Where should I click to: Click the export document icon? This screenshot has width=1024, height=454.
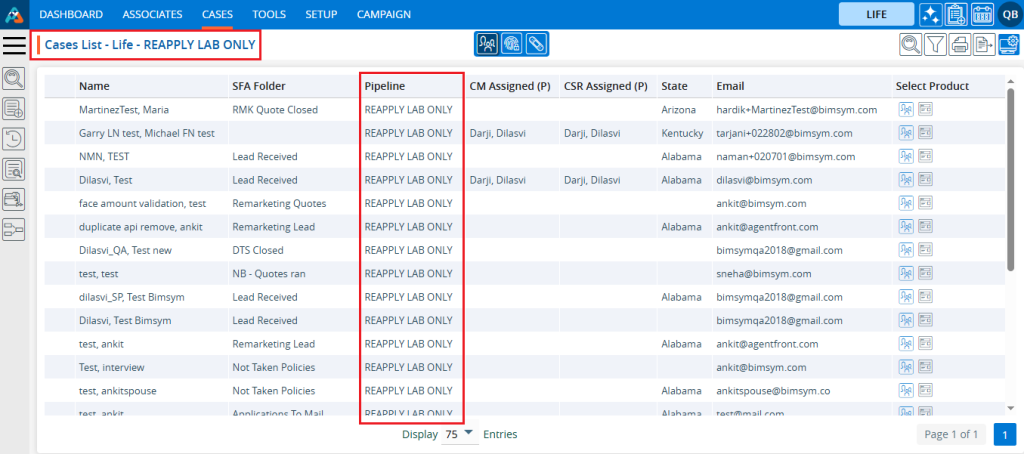984,44
